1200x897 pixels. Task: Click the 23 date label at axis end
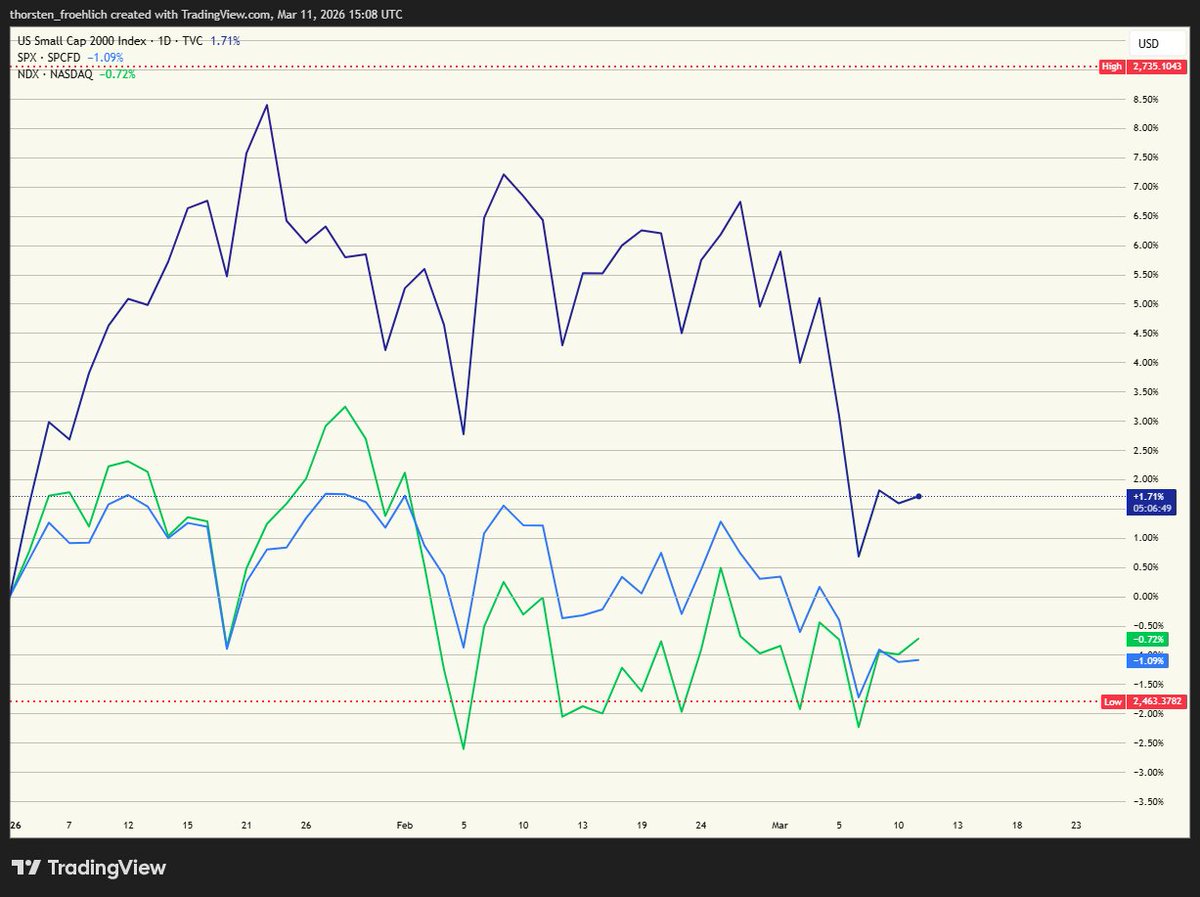(x=1076, y=825)
